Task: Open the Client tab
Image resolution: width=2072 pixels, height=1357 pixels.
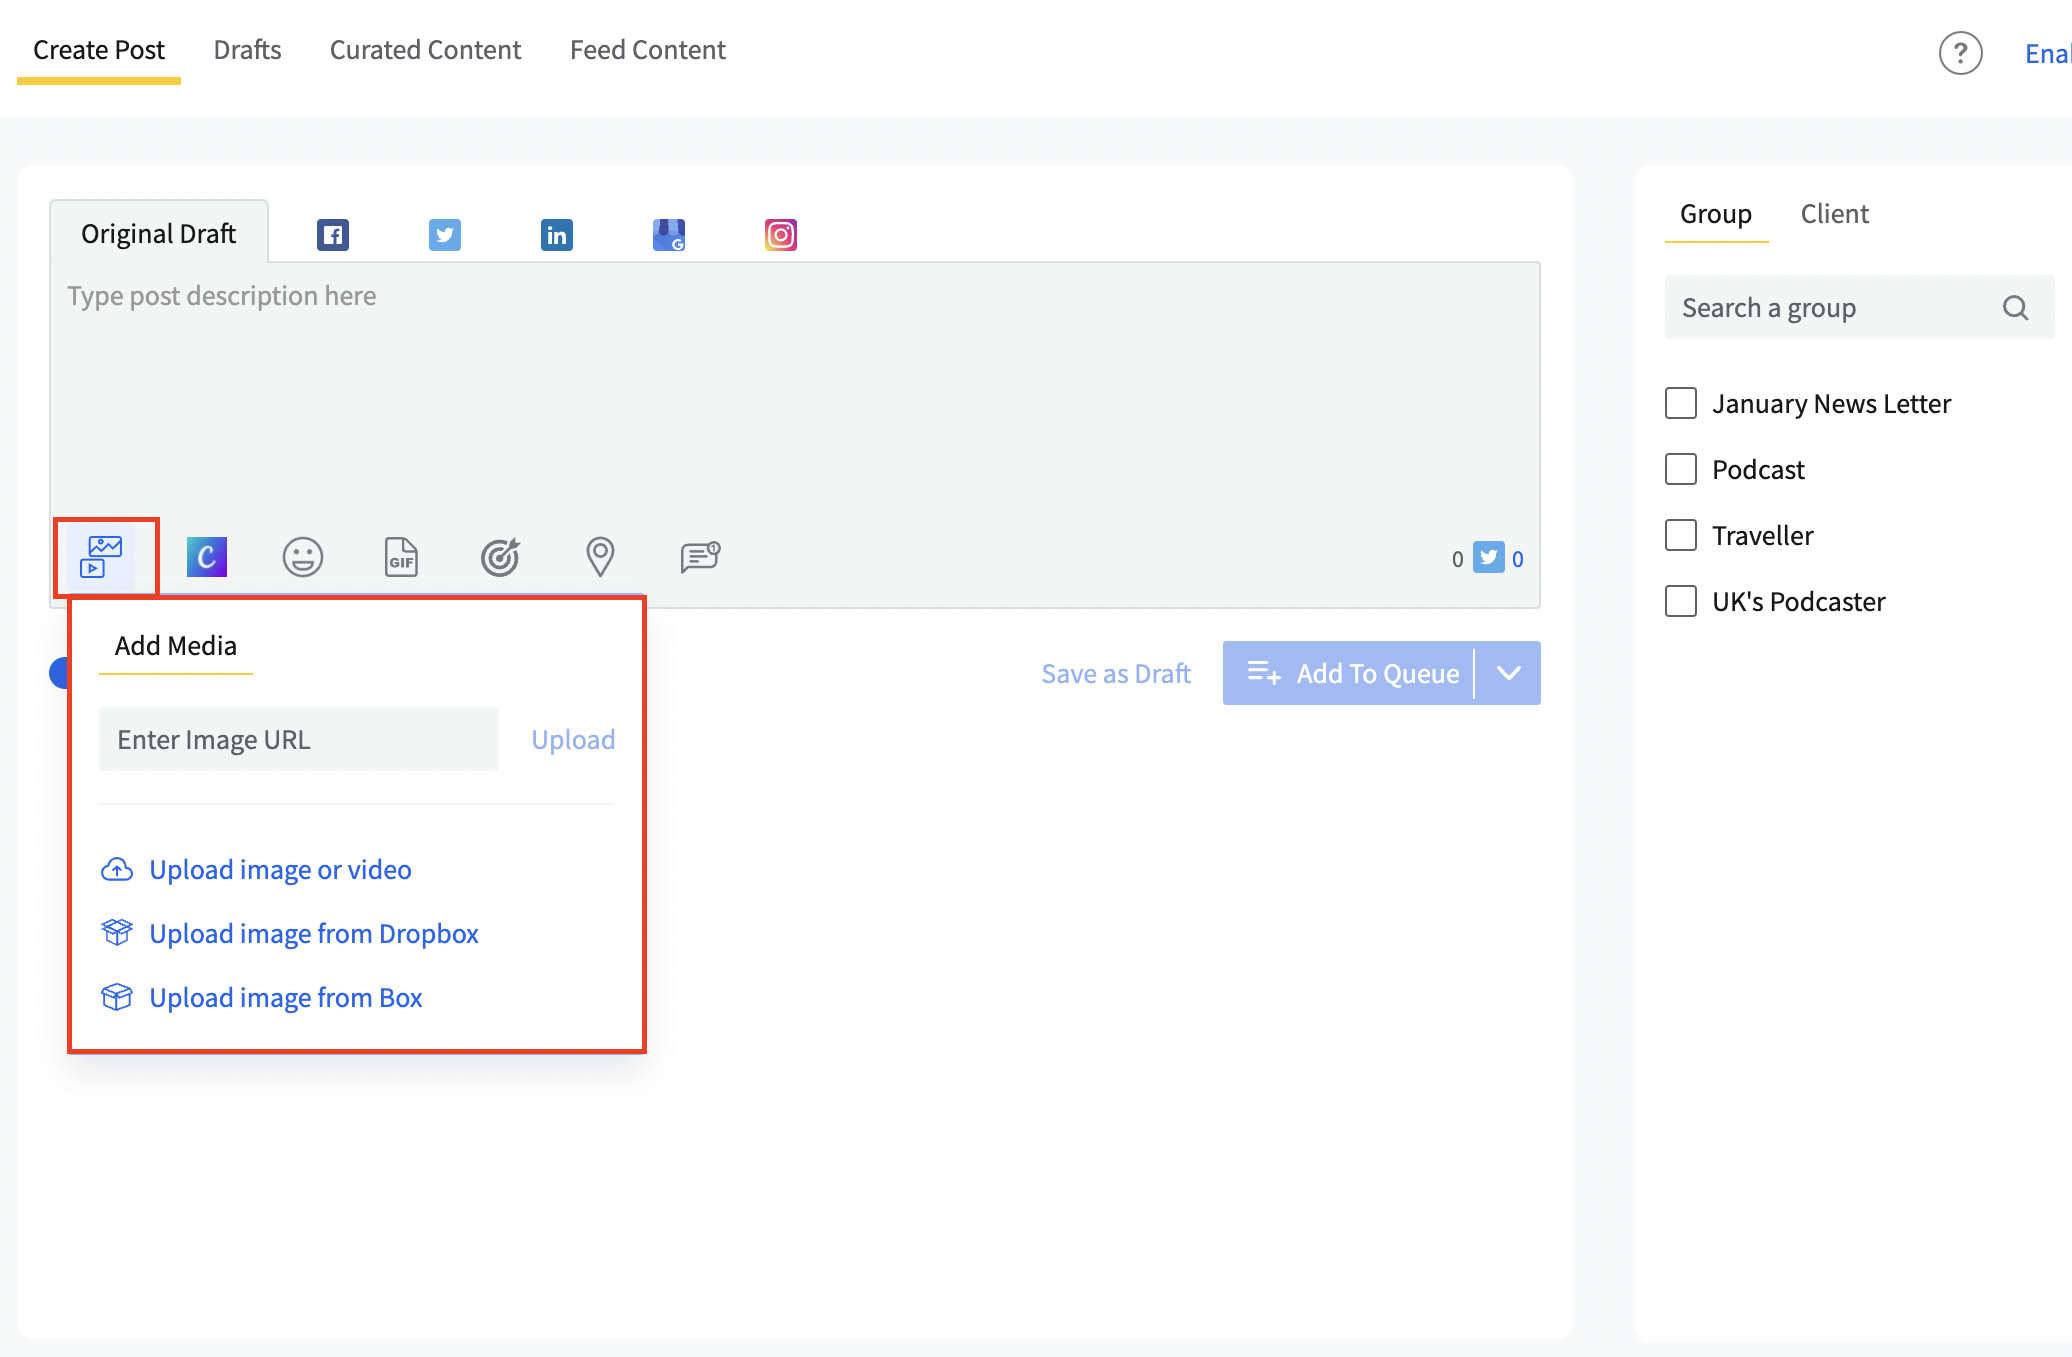Action: coord(1834,214)
